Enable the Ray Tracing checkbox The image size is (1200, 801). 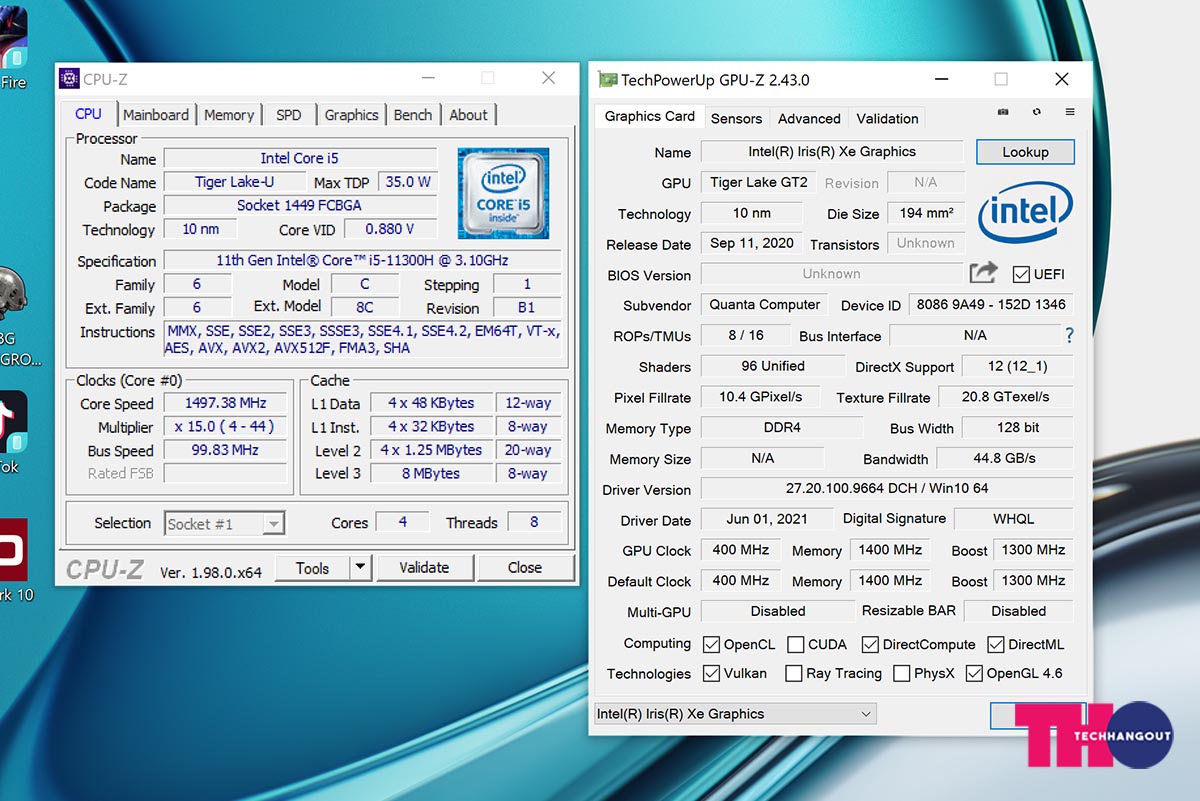794,673
